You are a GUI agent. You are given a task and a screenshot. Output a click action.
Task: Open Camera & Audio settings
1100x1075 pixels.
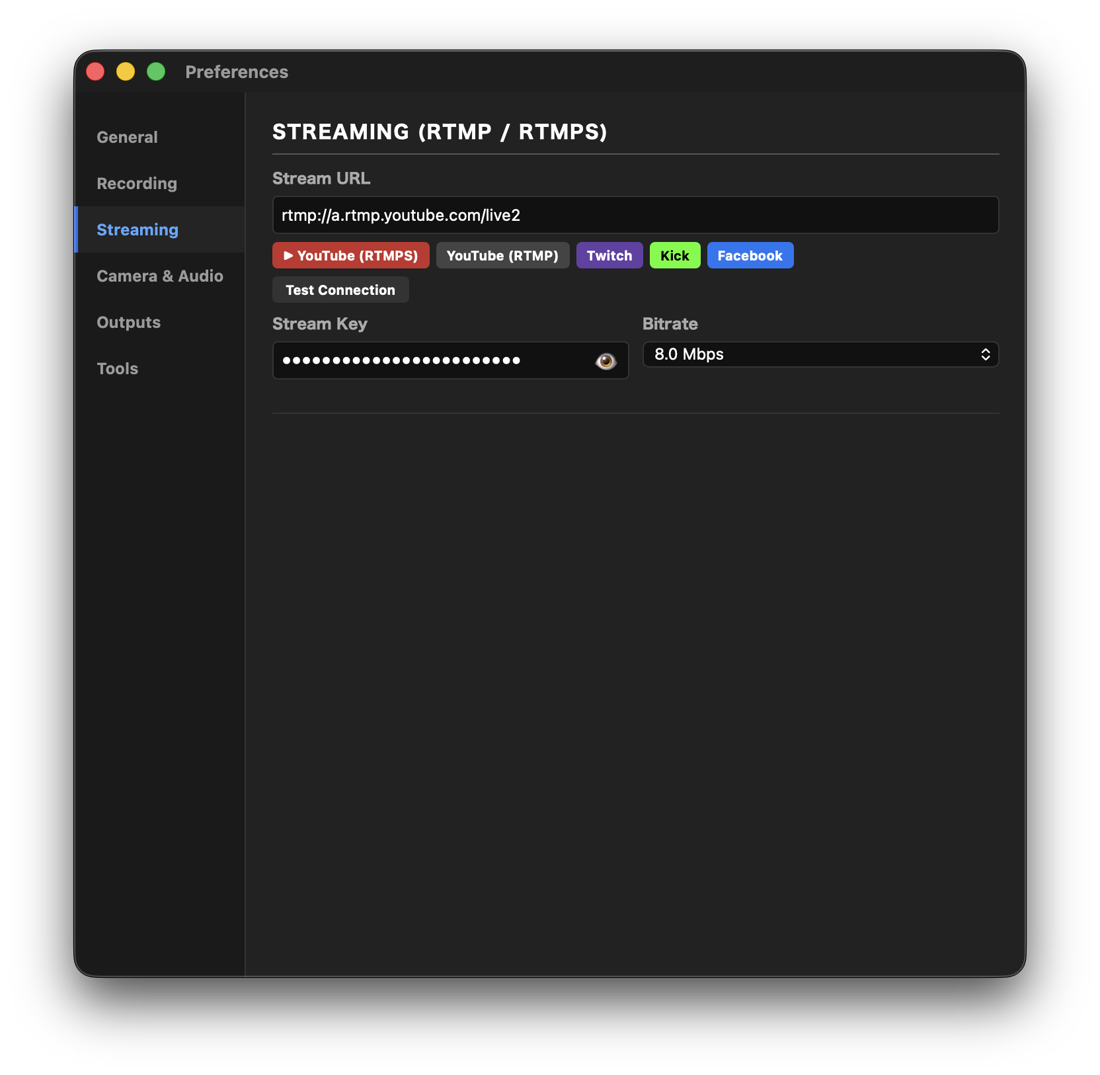(x=160, y=276)
